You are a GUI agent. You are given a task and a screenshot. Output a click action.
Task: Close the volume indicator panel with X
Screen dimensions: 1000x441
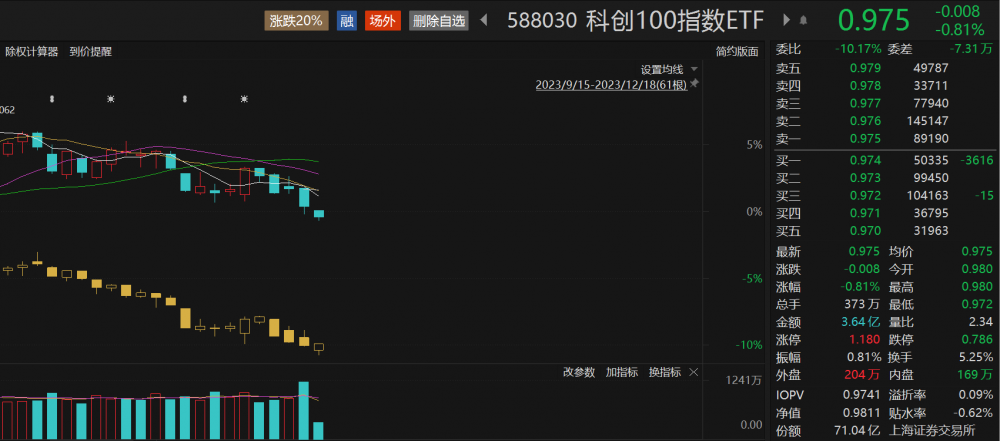(x=693, y=372)
